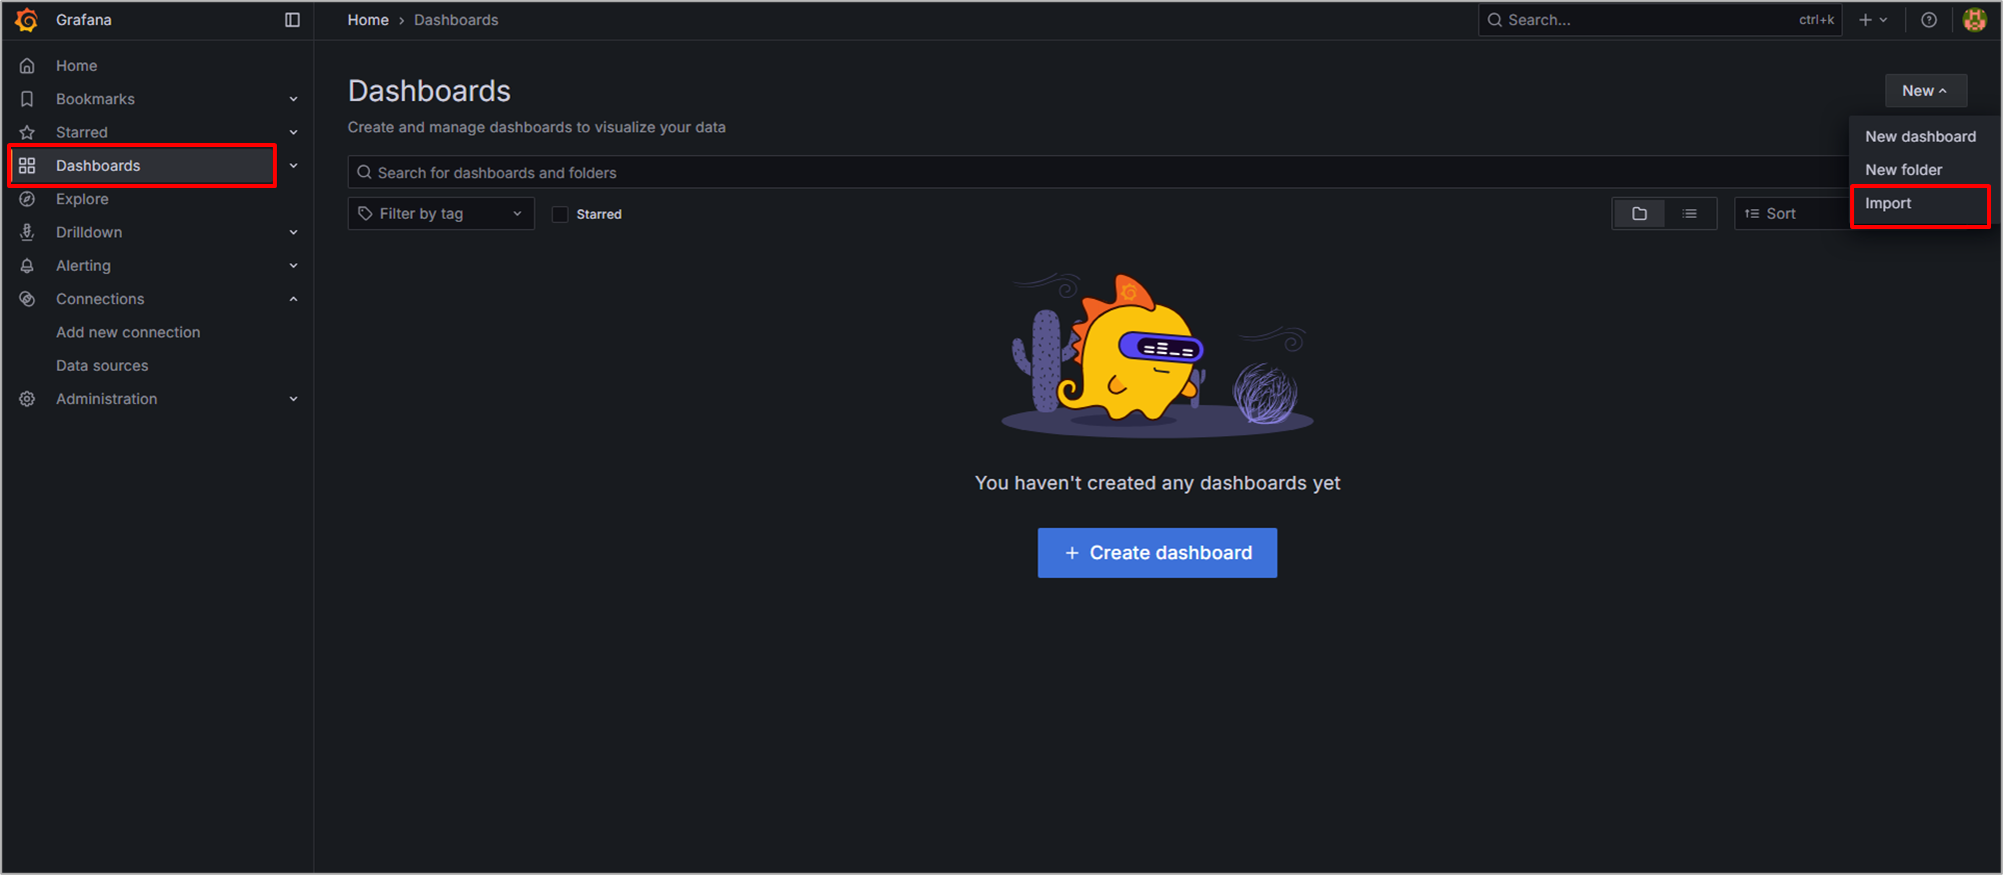Open the user profile avatar
This screenshot has width=2003, height=875.
1974,20
